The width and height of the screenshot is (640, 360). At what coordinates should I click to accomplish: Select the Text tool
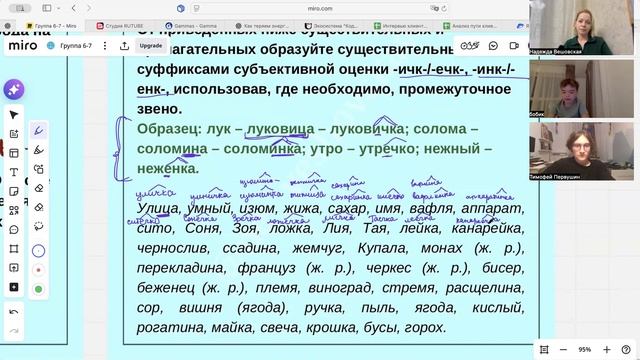14,172
